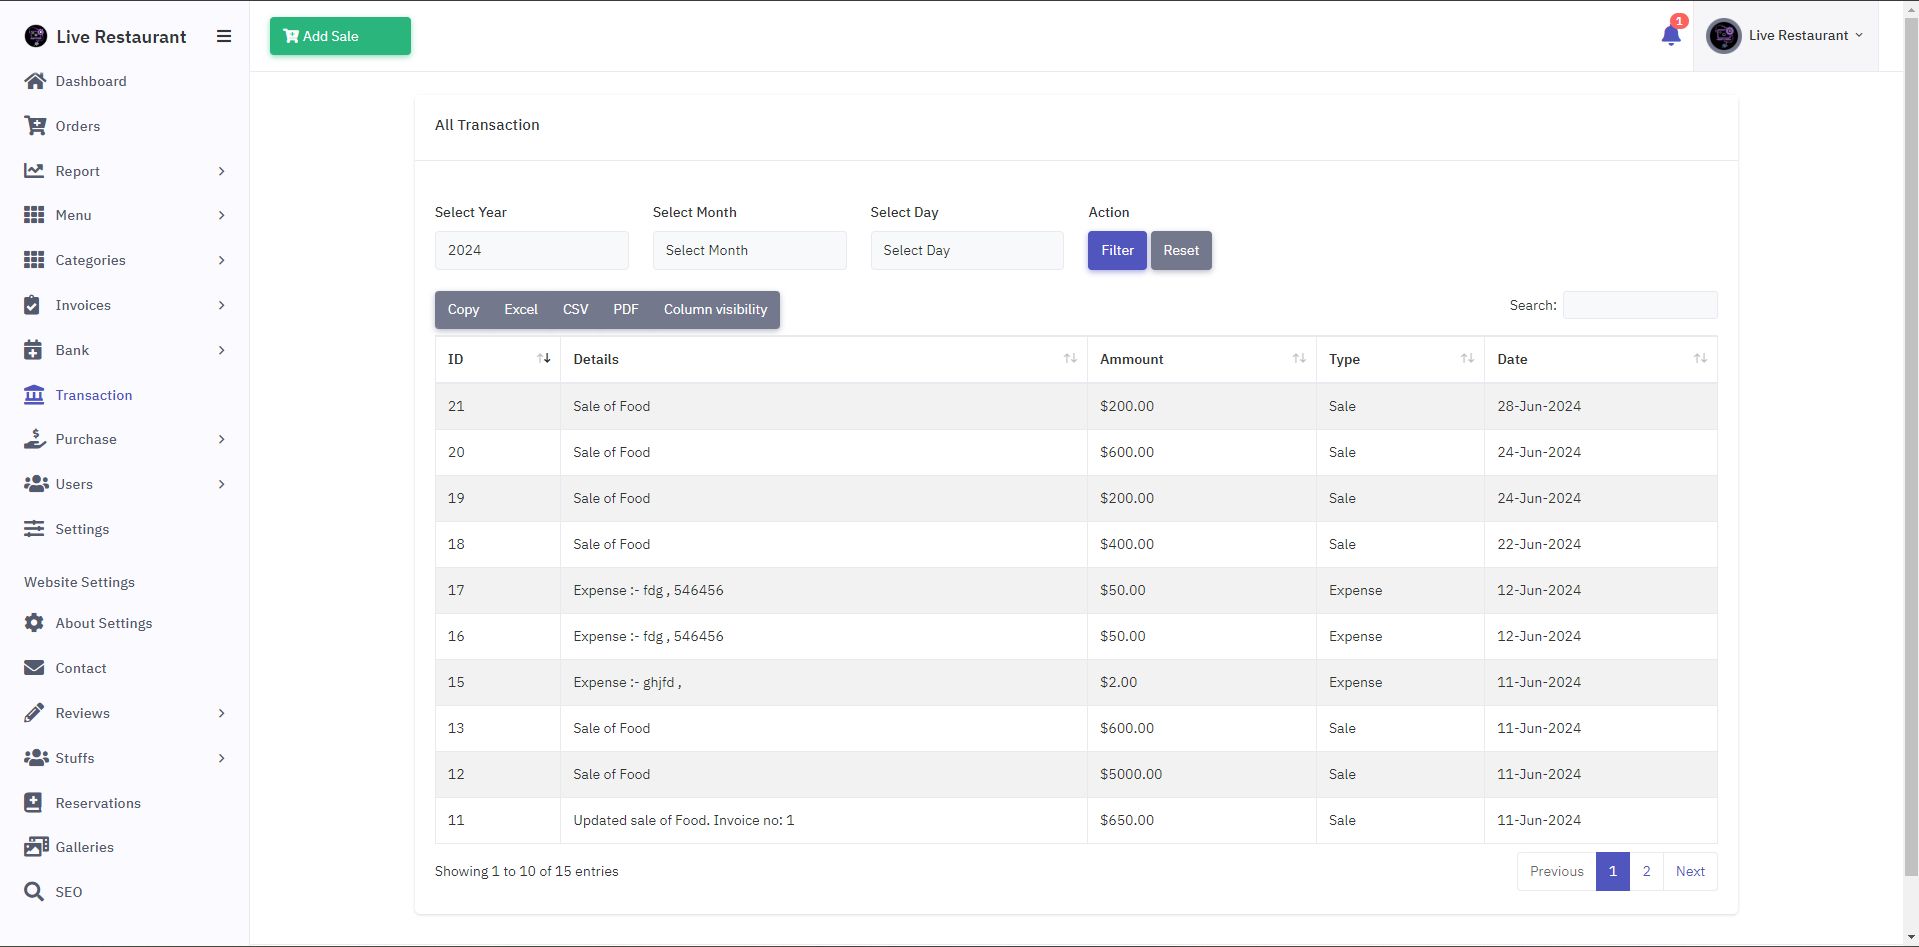Open the Select Day dropdown
The width and height of the screenshot is (1919, 947).
click(x=966, y=251)
